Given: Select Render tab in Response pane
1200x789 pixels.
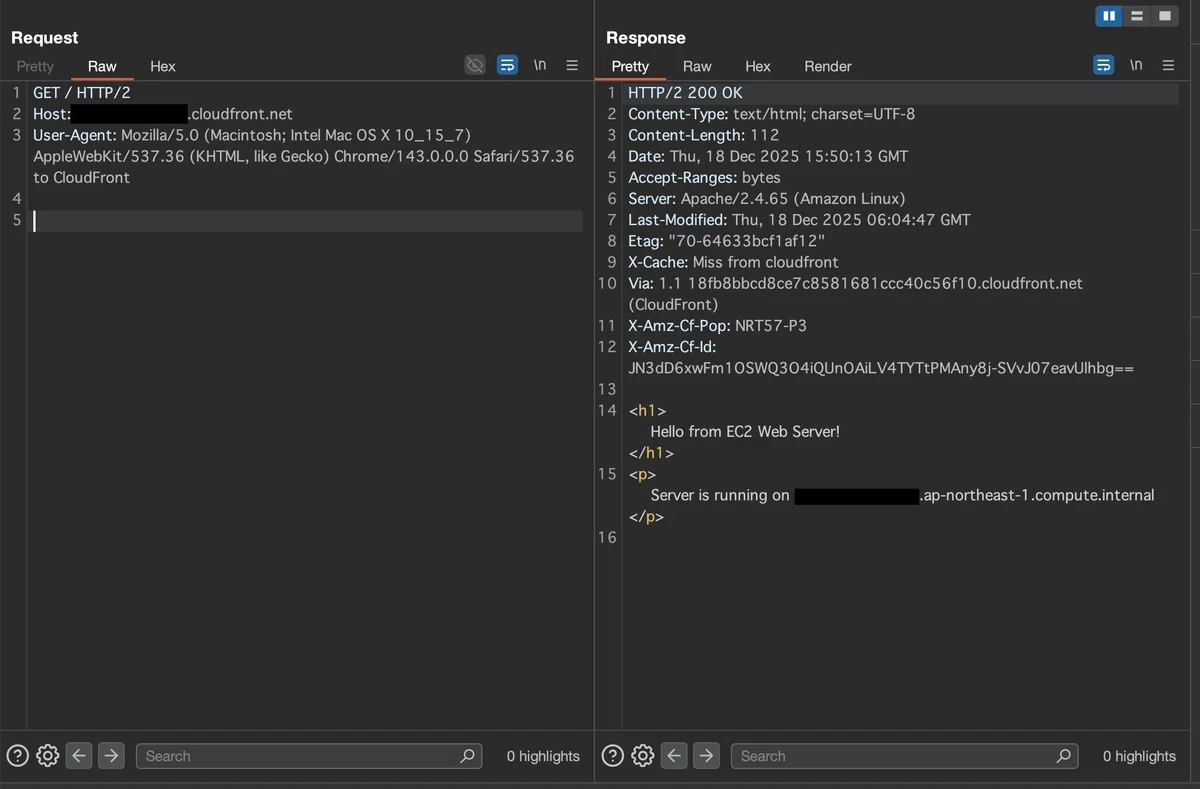Looking at the screenshot, I should (x=828, y=66).
